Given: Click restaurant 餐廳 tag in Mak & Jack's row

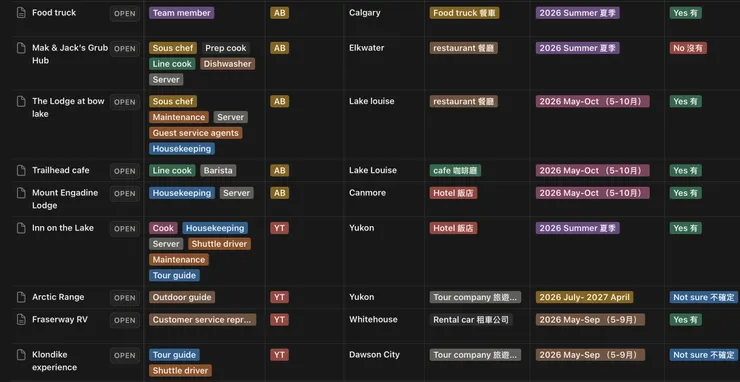Looking at the screenshot, I should click(x=463, y=48).
